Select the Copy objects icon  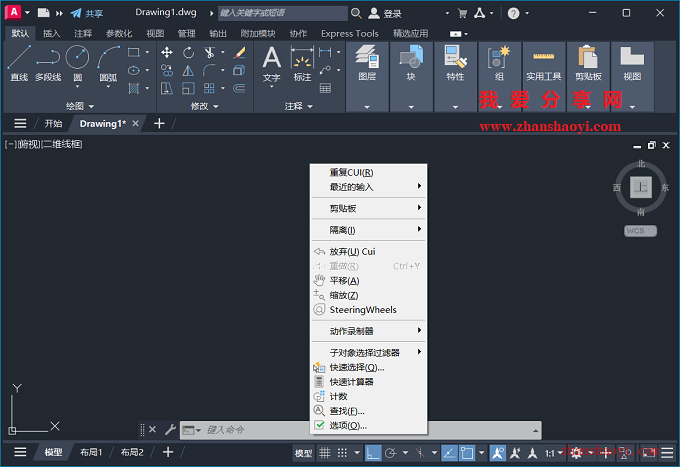click(x=167, y=70)
